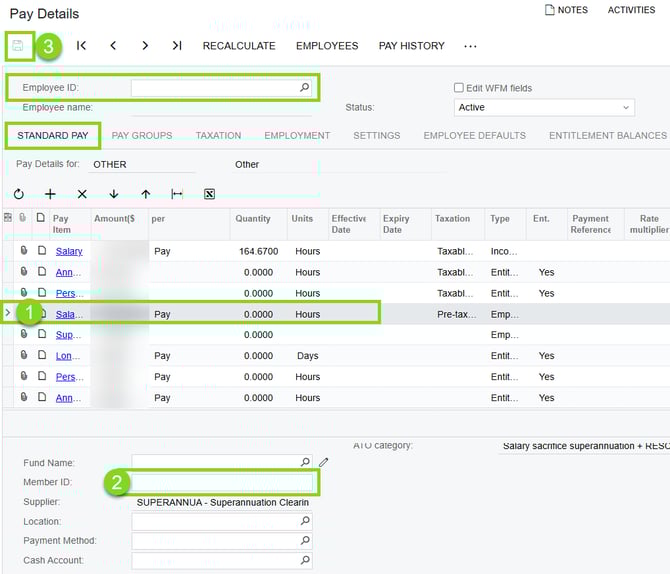Open the Salary pay item link

68,251
